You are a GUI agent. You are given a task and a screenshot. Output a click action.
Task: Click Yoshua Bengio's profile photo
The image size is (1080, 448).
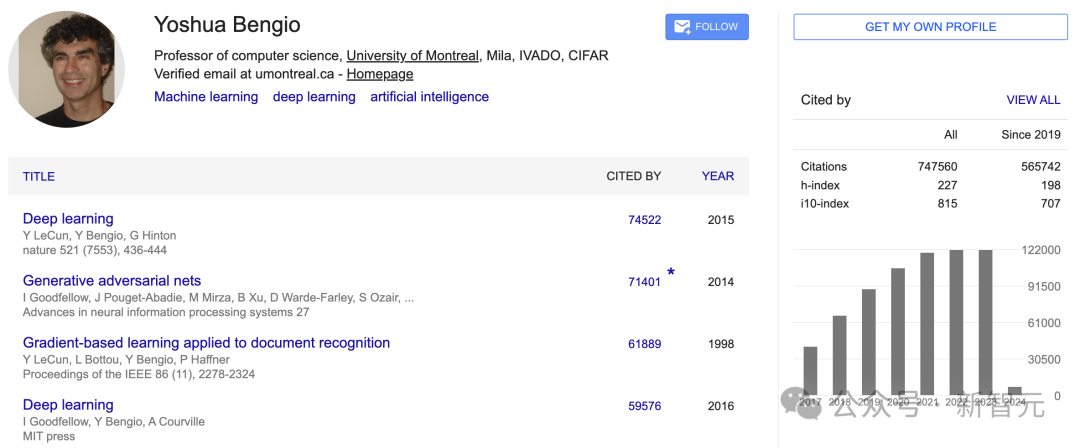point(66,69)
